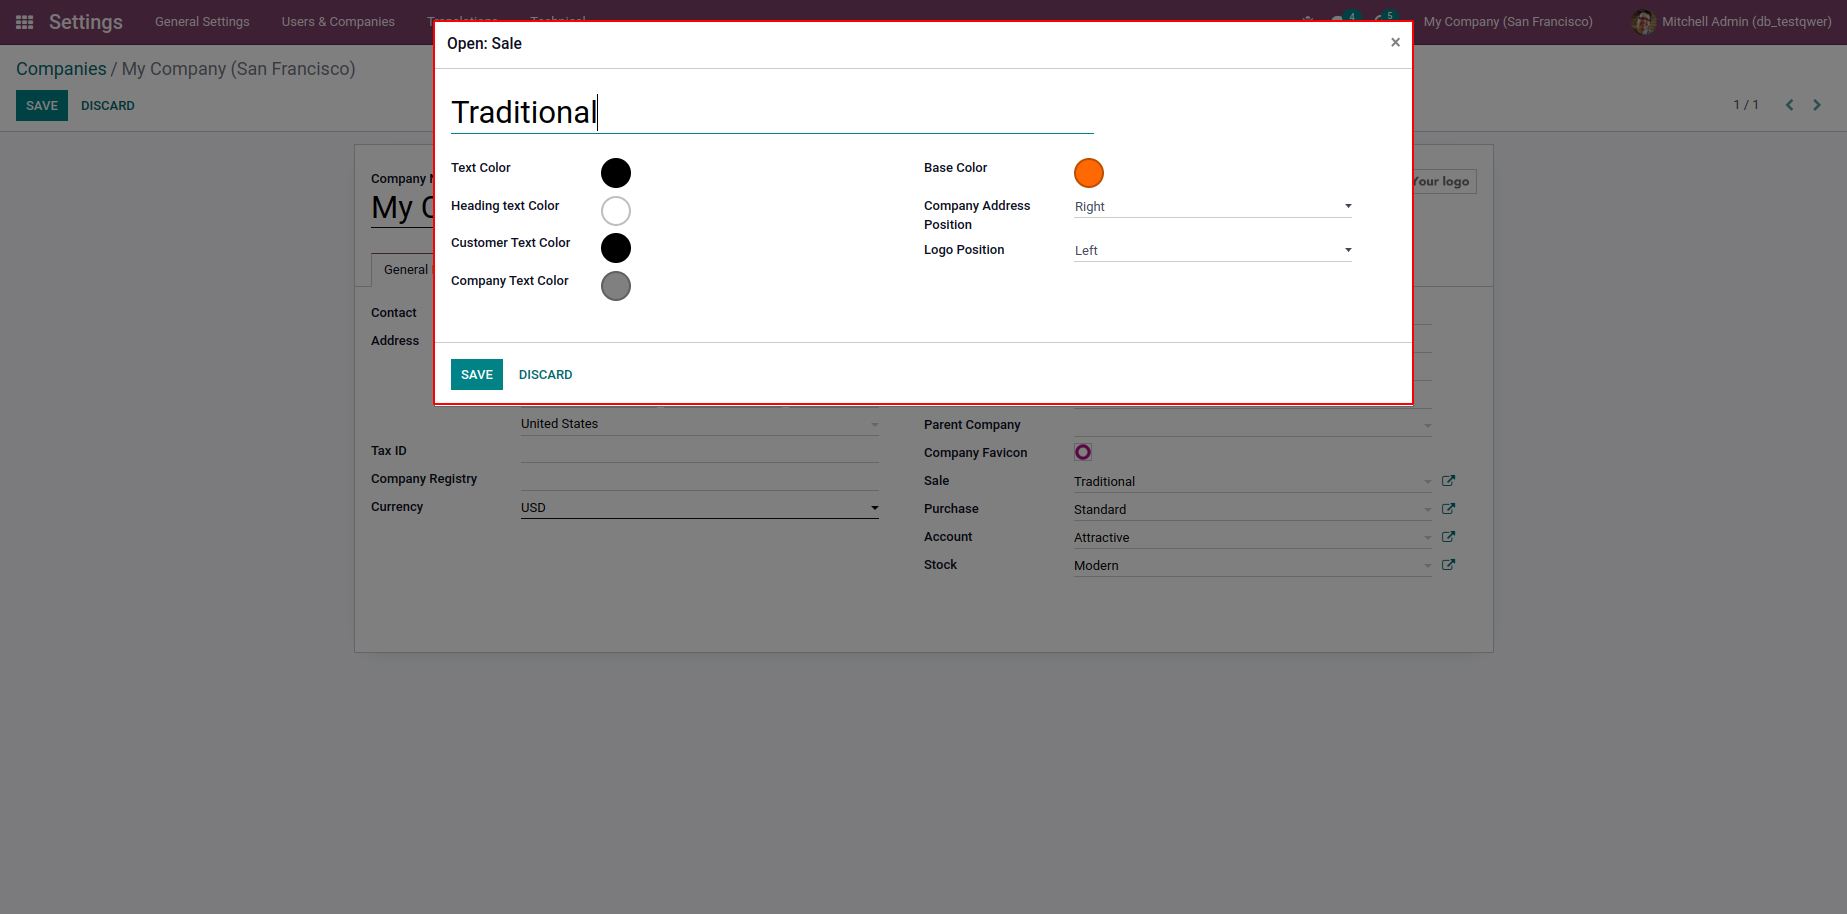The image size is (1847, 914).
Task: Click the Tax ID input field
Action: tap(700, 451)
